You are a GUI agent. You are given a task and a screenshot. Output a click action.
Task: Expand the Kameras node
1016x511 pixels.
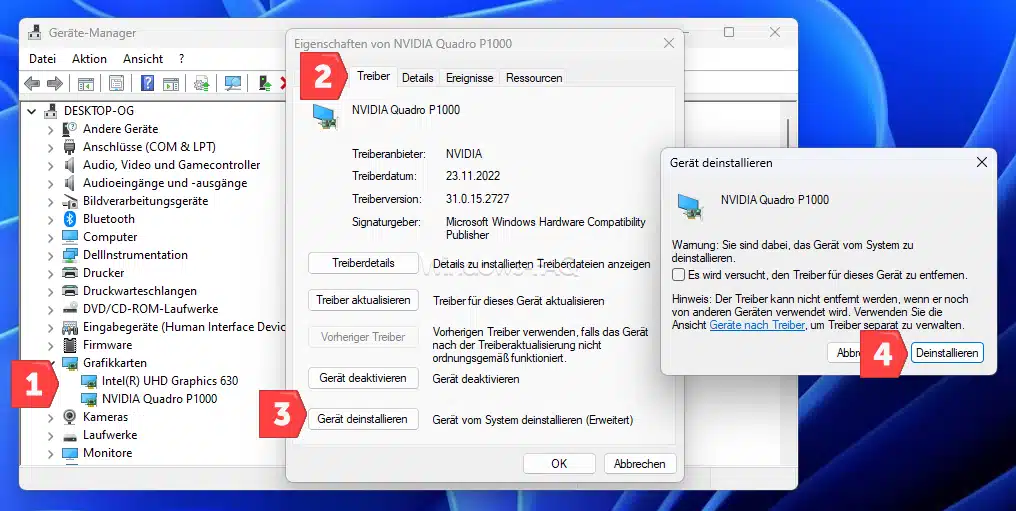pyautogui.click(x=51, y=418)
